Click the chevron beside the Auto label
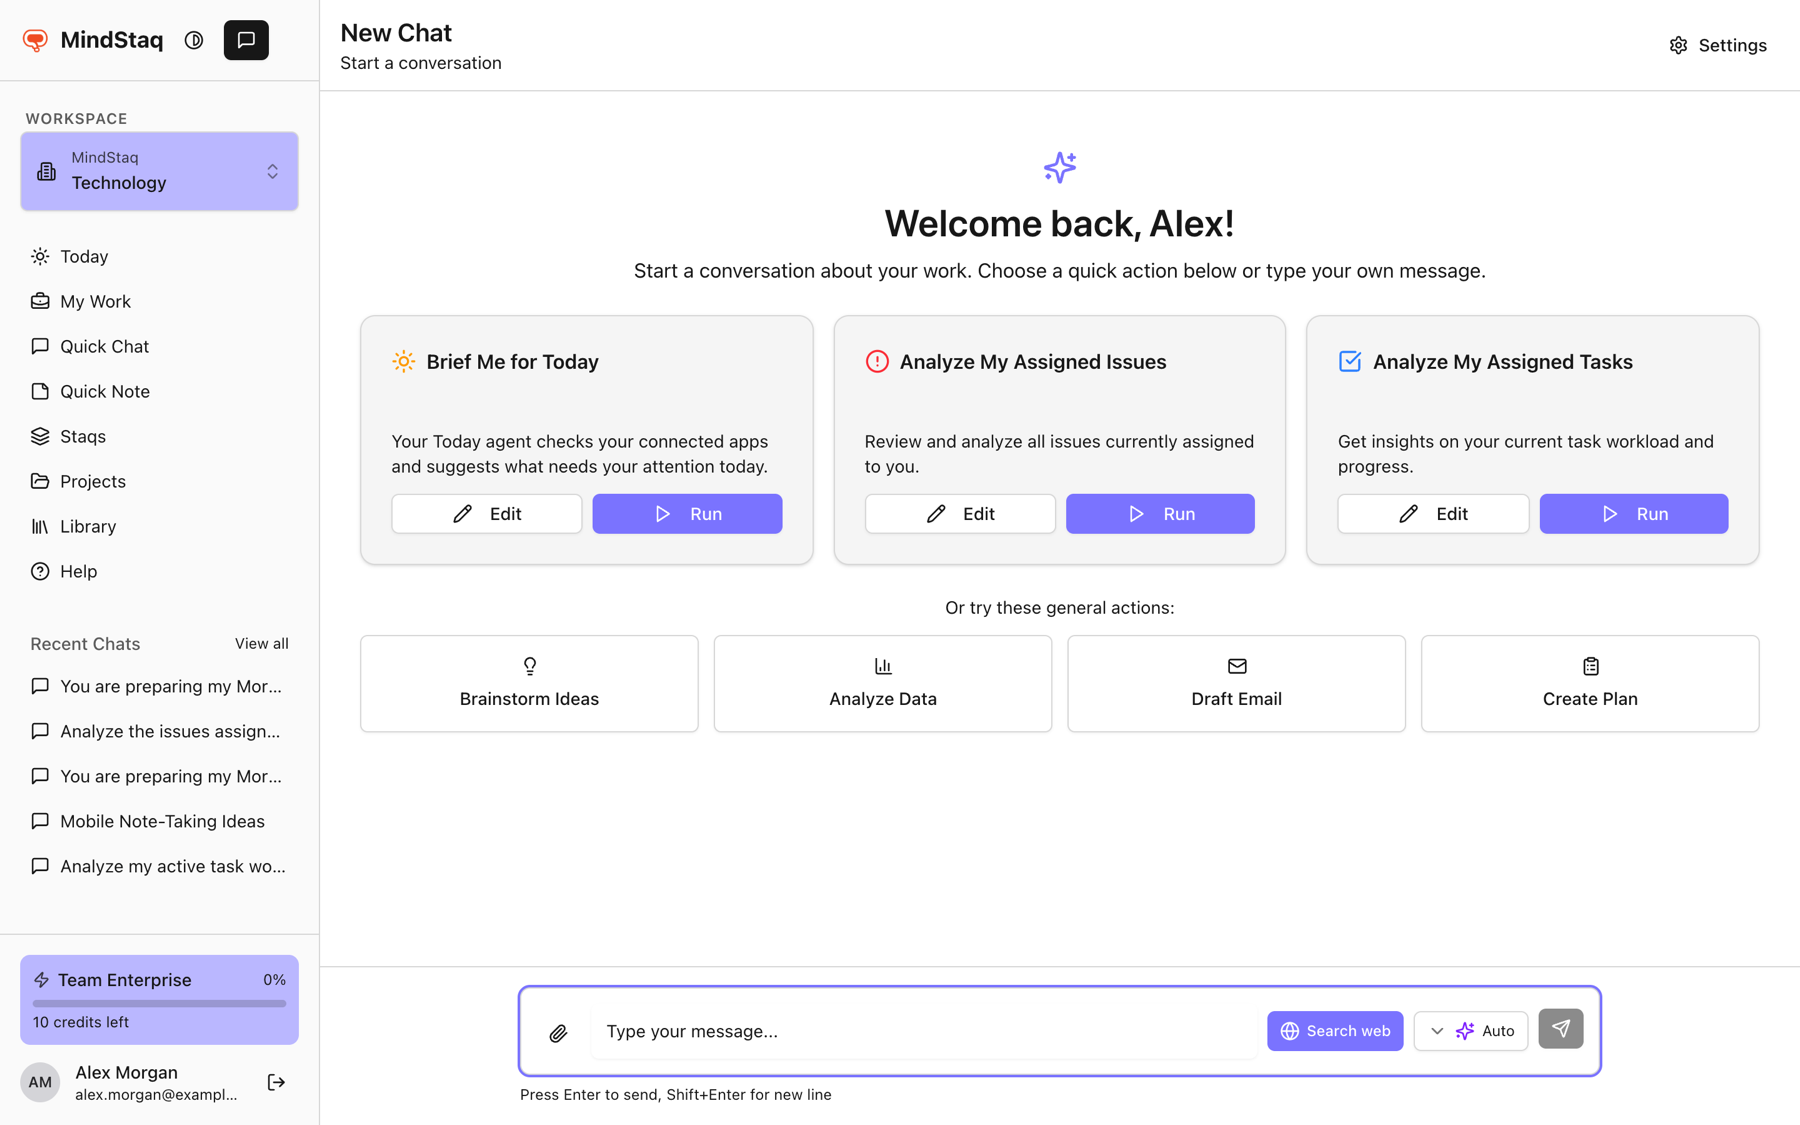1800x1125 pixels. pyautogui.click(x=1437, y=1031)
